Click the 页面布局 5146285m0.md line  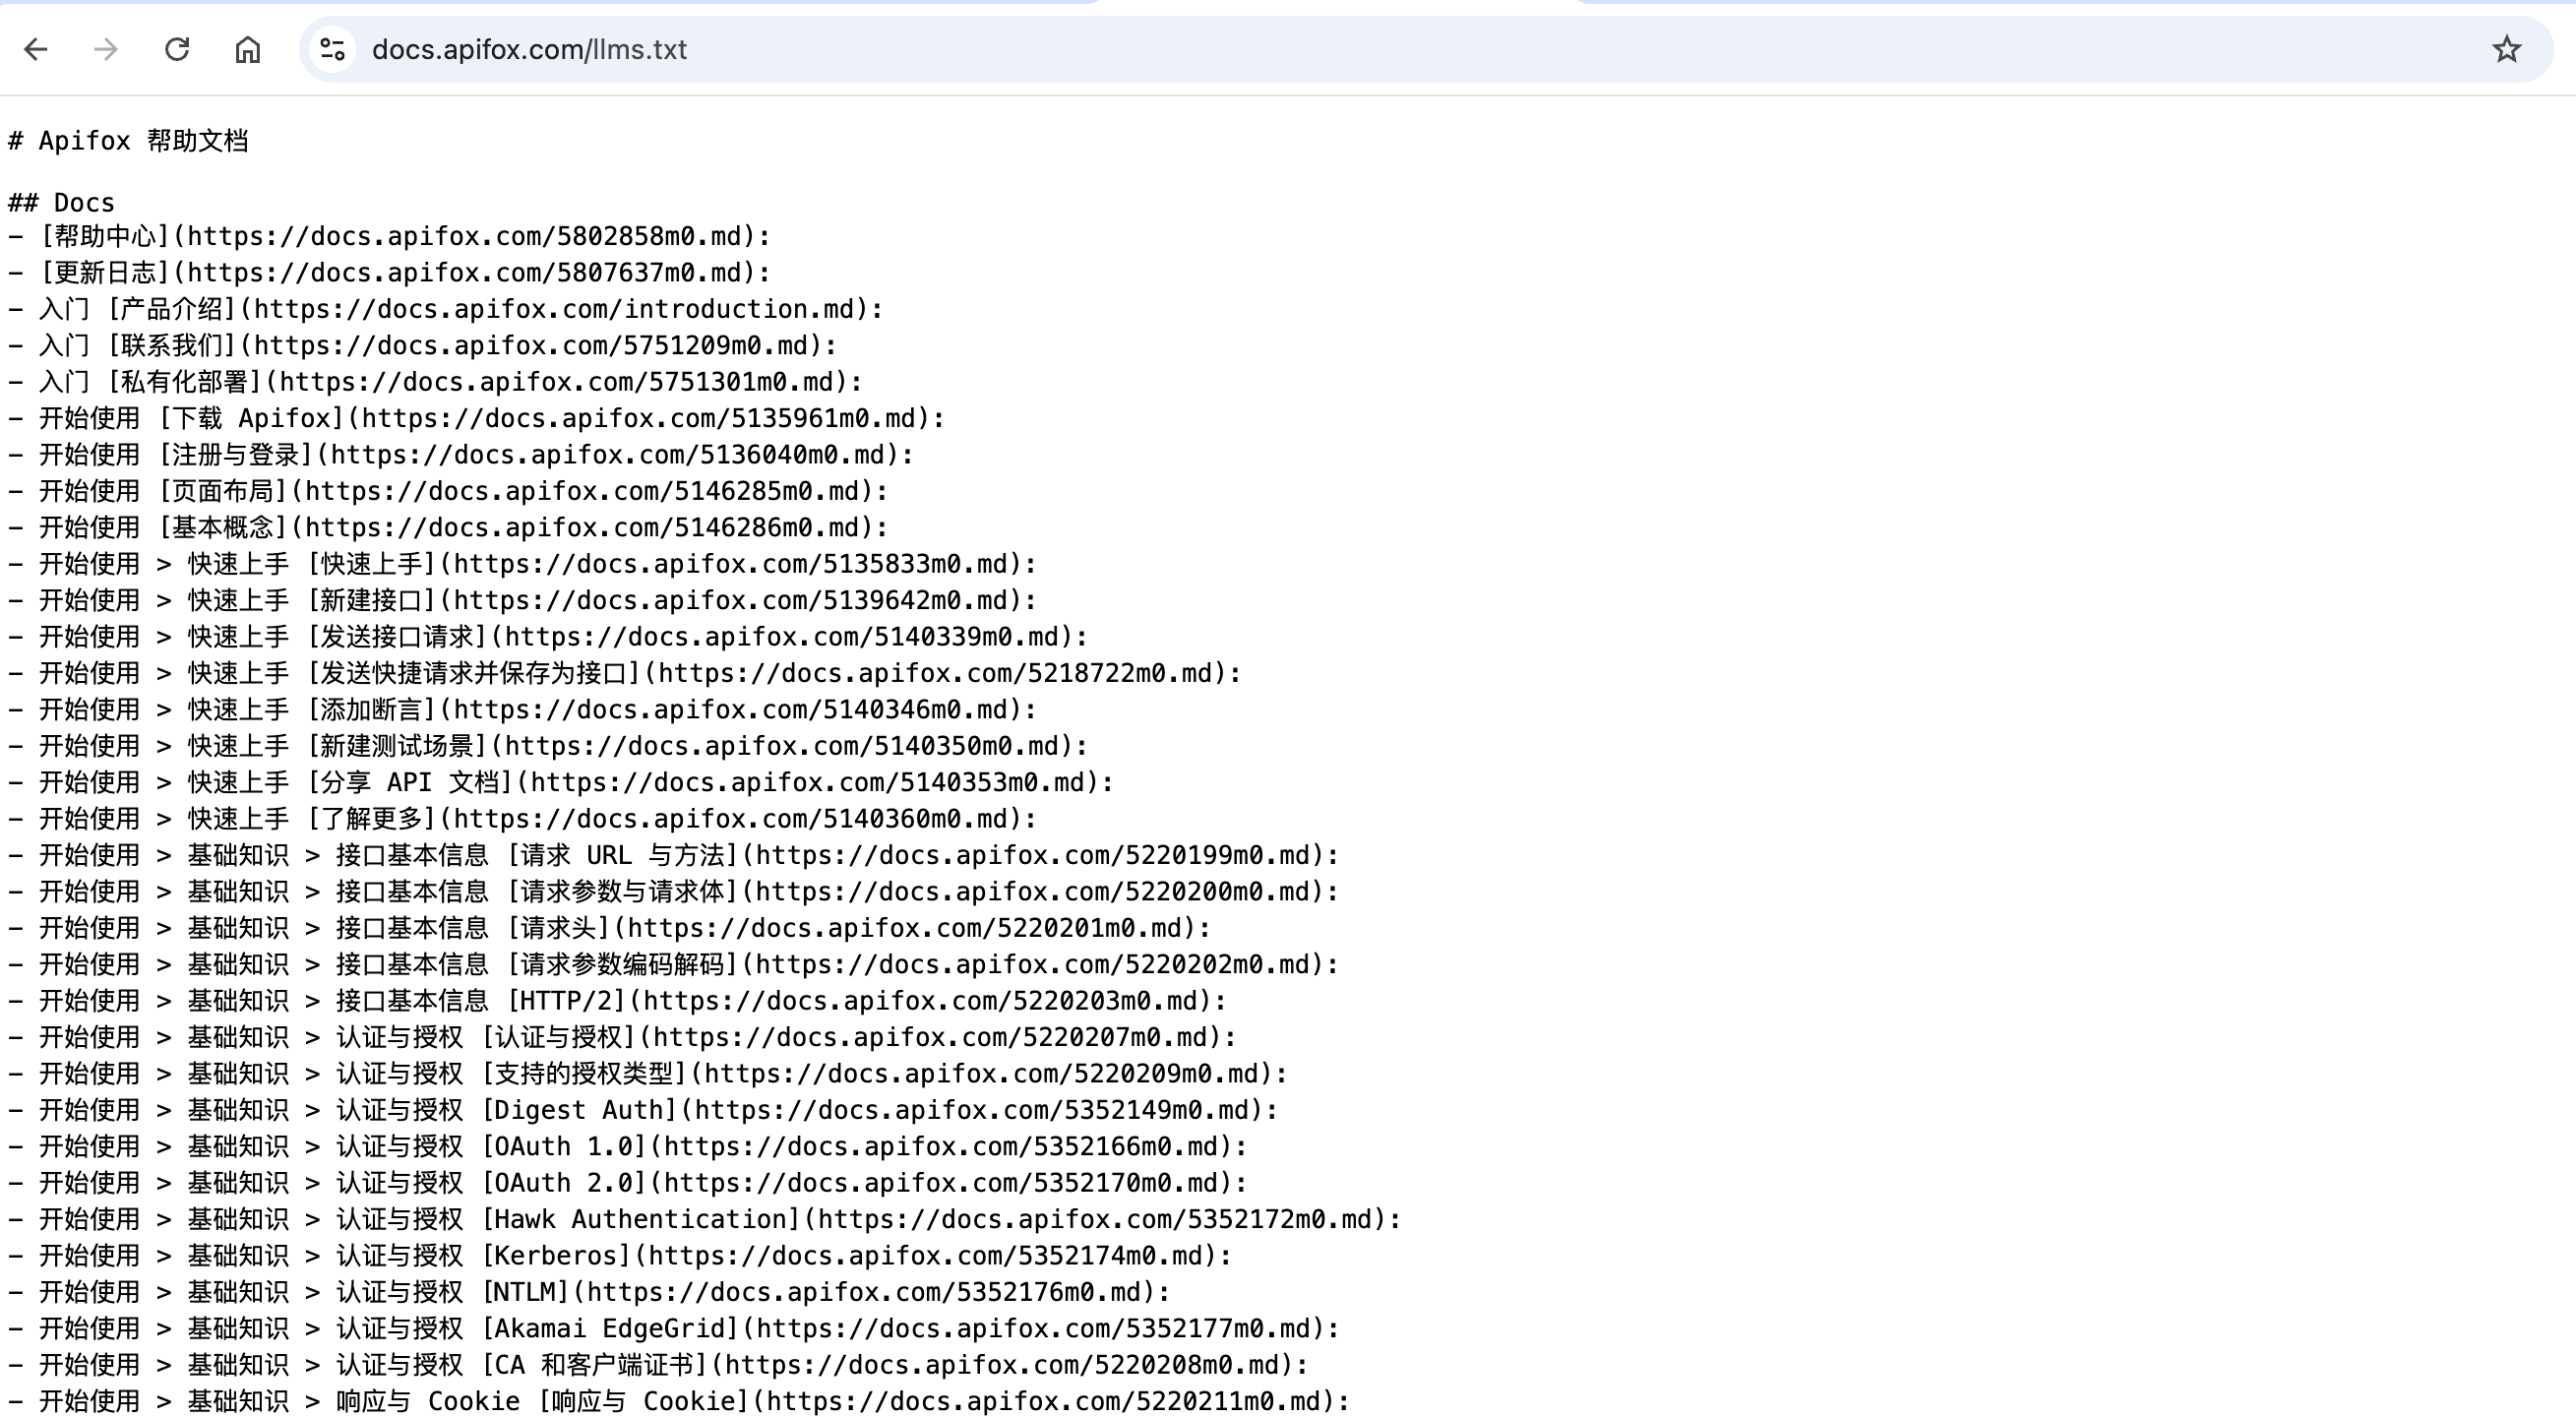point(449,491)
